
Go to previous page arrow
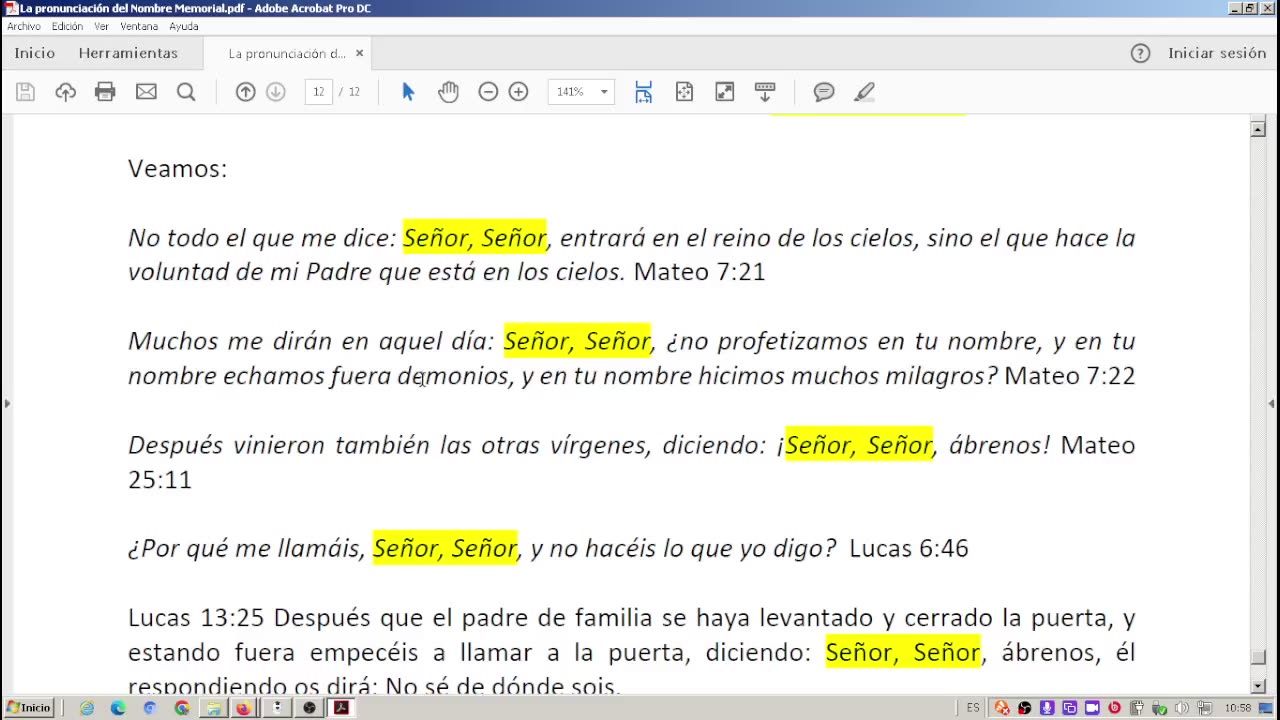(245, 92)
